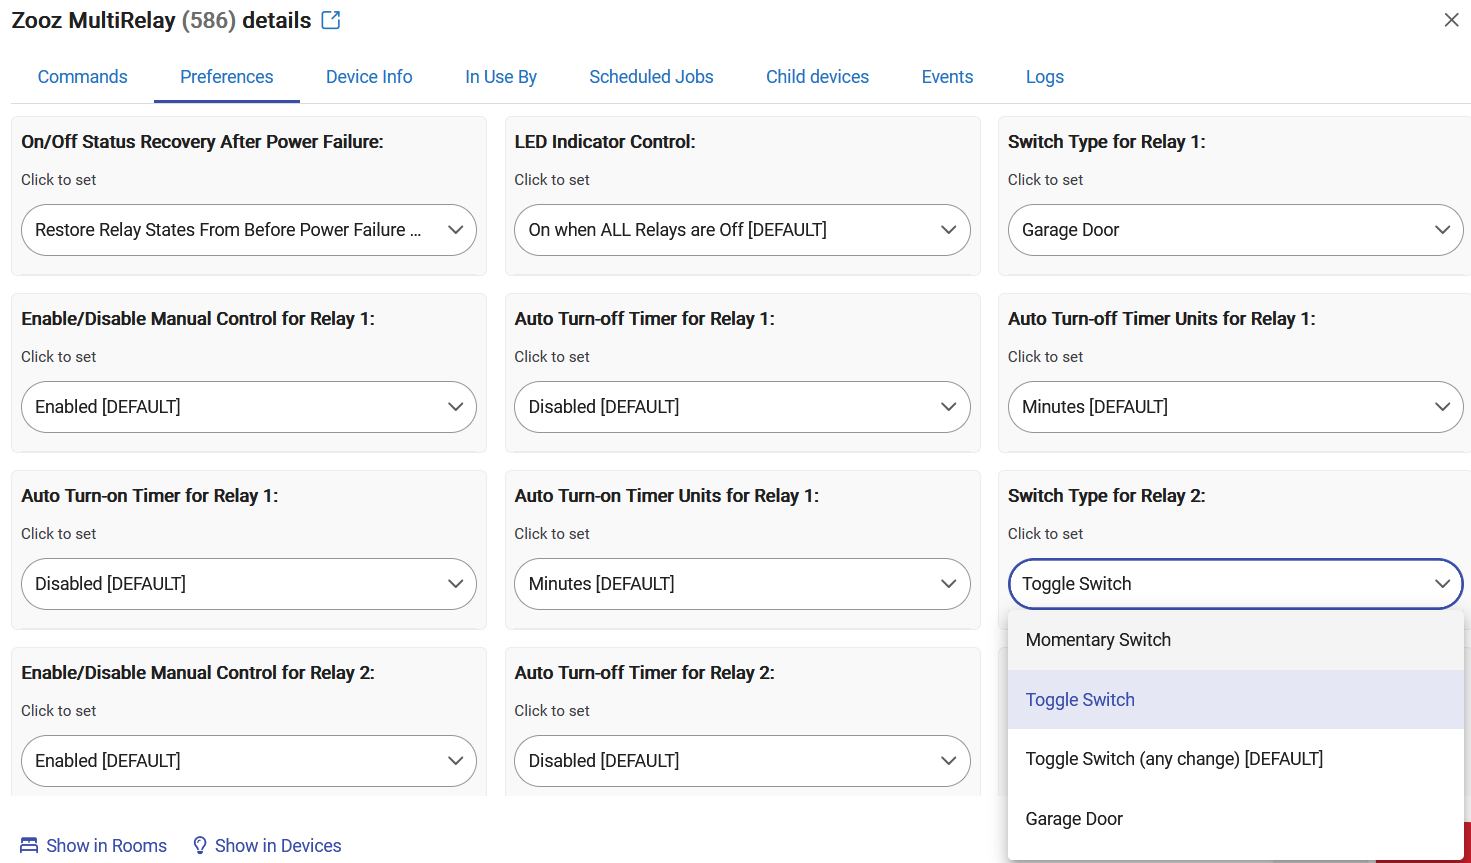Open the Events tab
The height and width of the screenshot is (863, 1471).
(947, 77)
